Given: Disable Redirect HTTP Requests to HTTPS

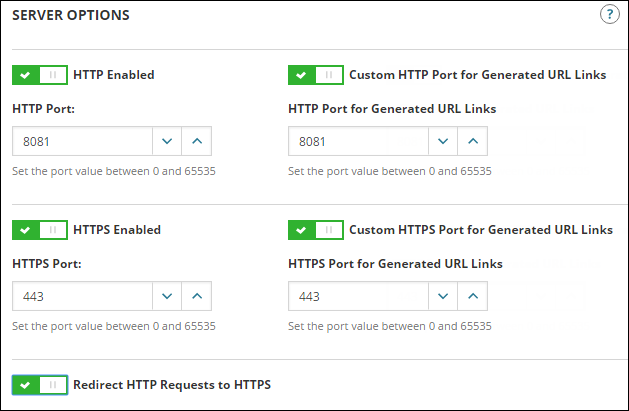Looking at the screenshot, I should point(40,385).
